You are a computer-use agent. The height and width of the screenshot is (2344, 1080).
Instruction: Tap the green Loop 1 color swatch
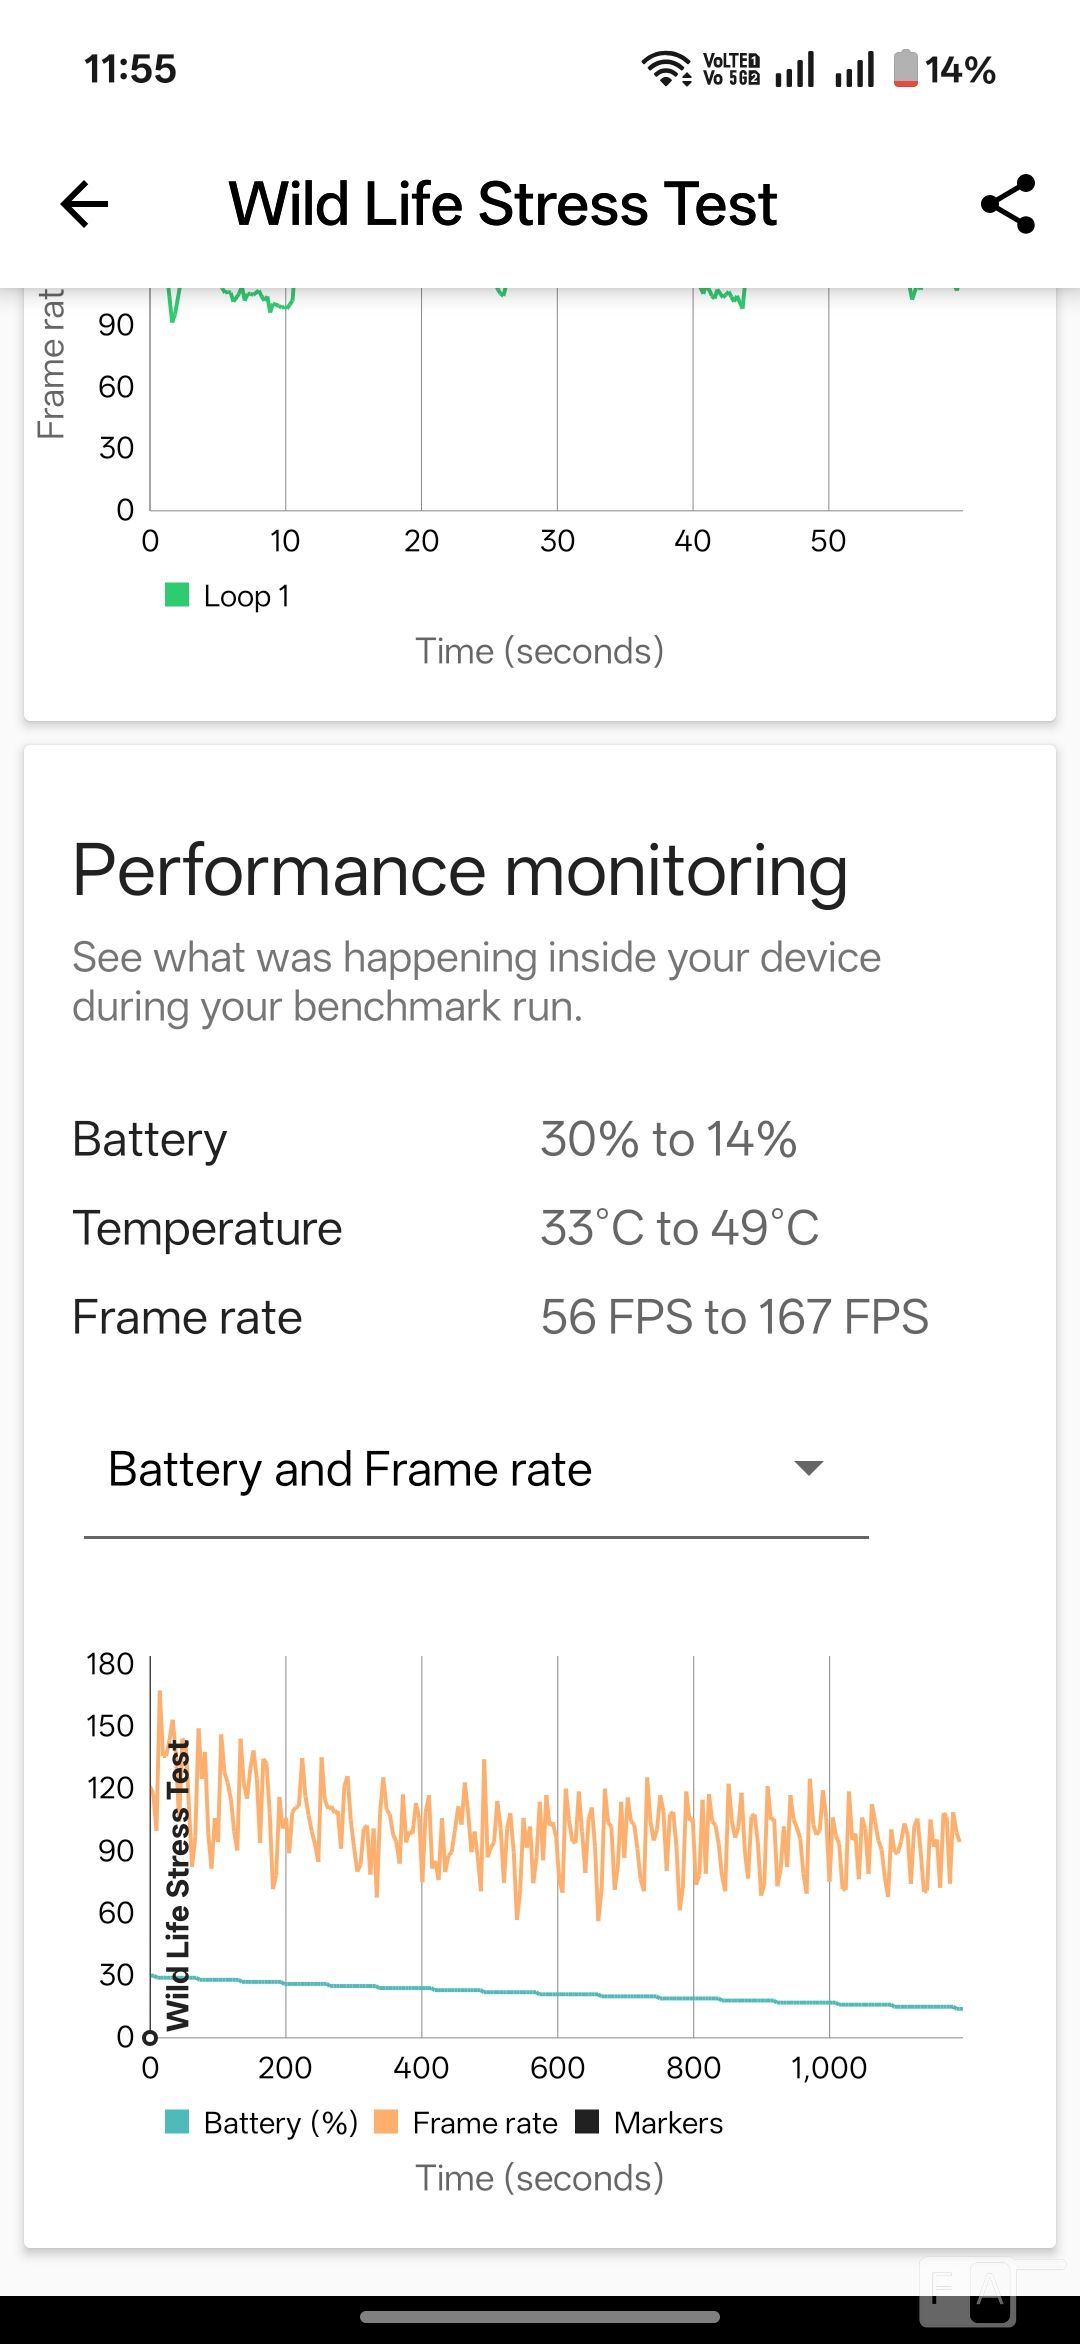point(177,595)
